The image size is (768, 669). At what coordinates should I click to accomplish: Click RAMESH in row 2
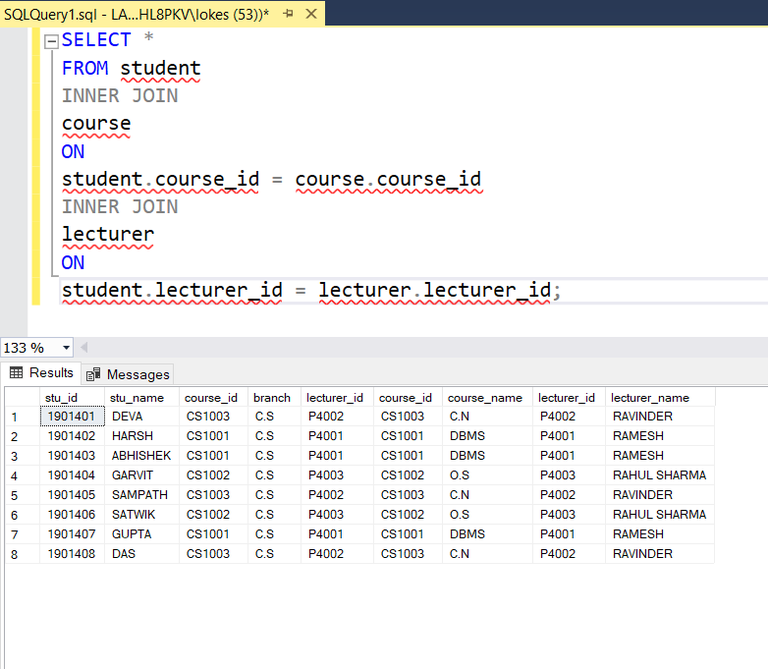click(x=660, y=436)
